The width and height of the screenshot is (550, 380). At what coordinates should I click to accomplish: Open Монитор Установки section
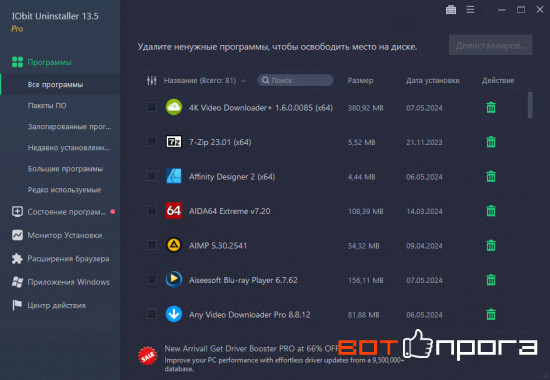click(65, 235)
